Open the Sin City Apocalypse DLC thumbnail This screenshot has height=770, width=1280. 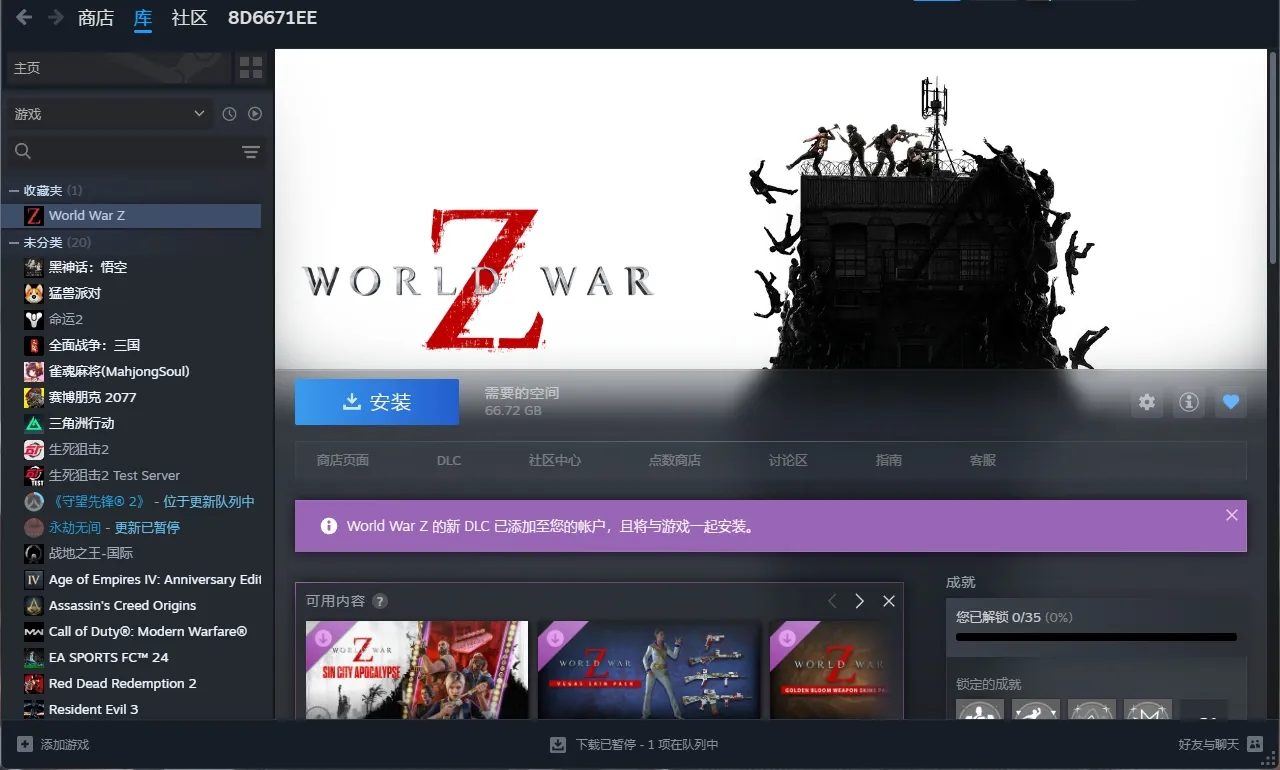coord(417,669)
